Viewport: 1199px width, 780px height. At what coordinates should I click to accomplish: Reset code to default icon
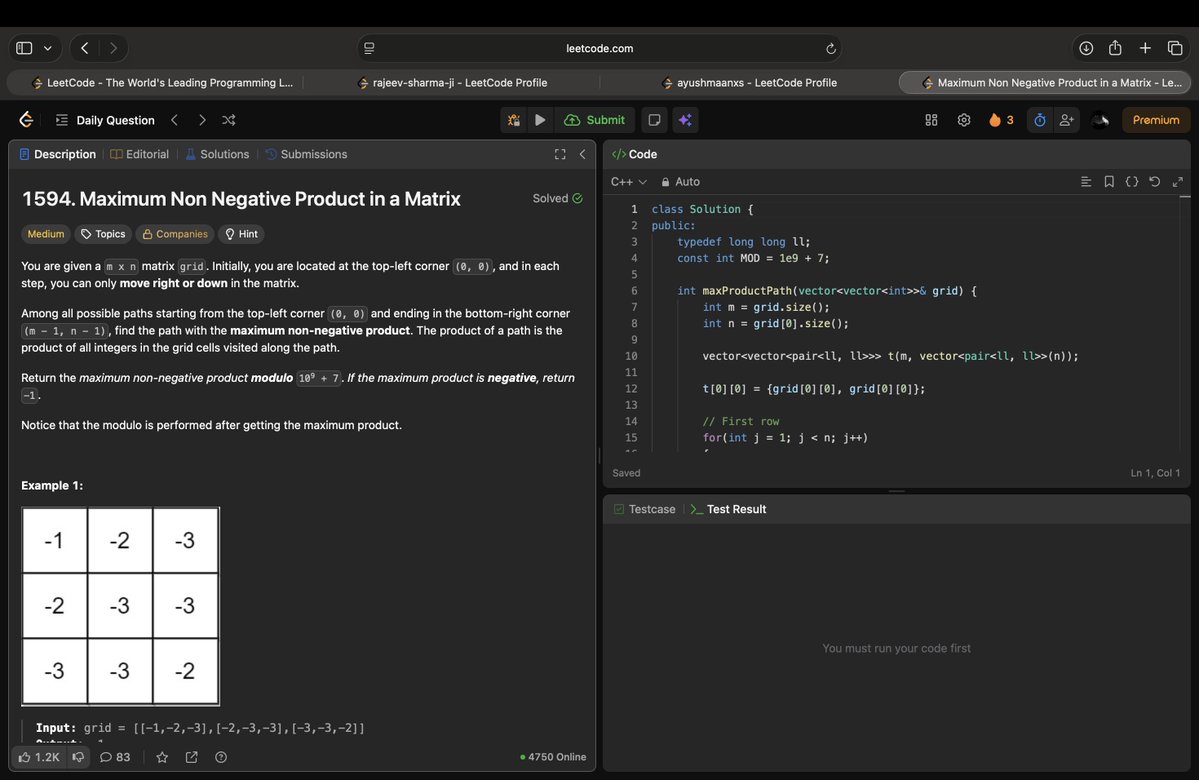coord(1155,181)
